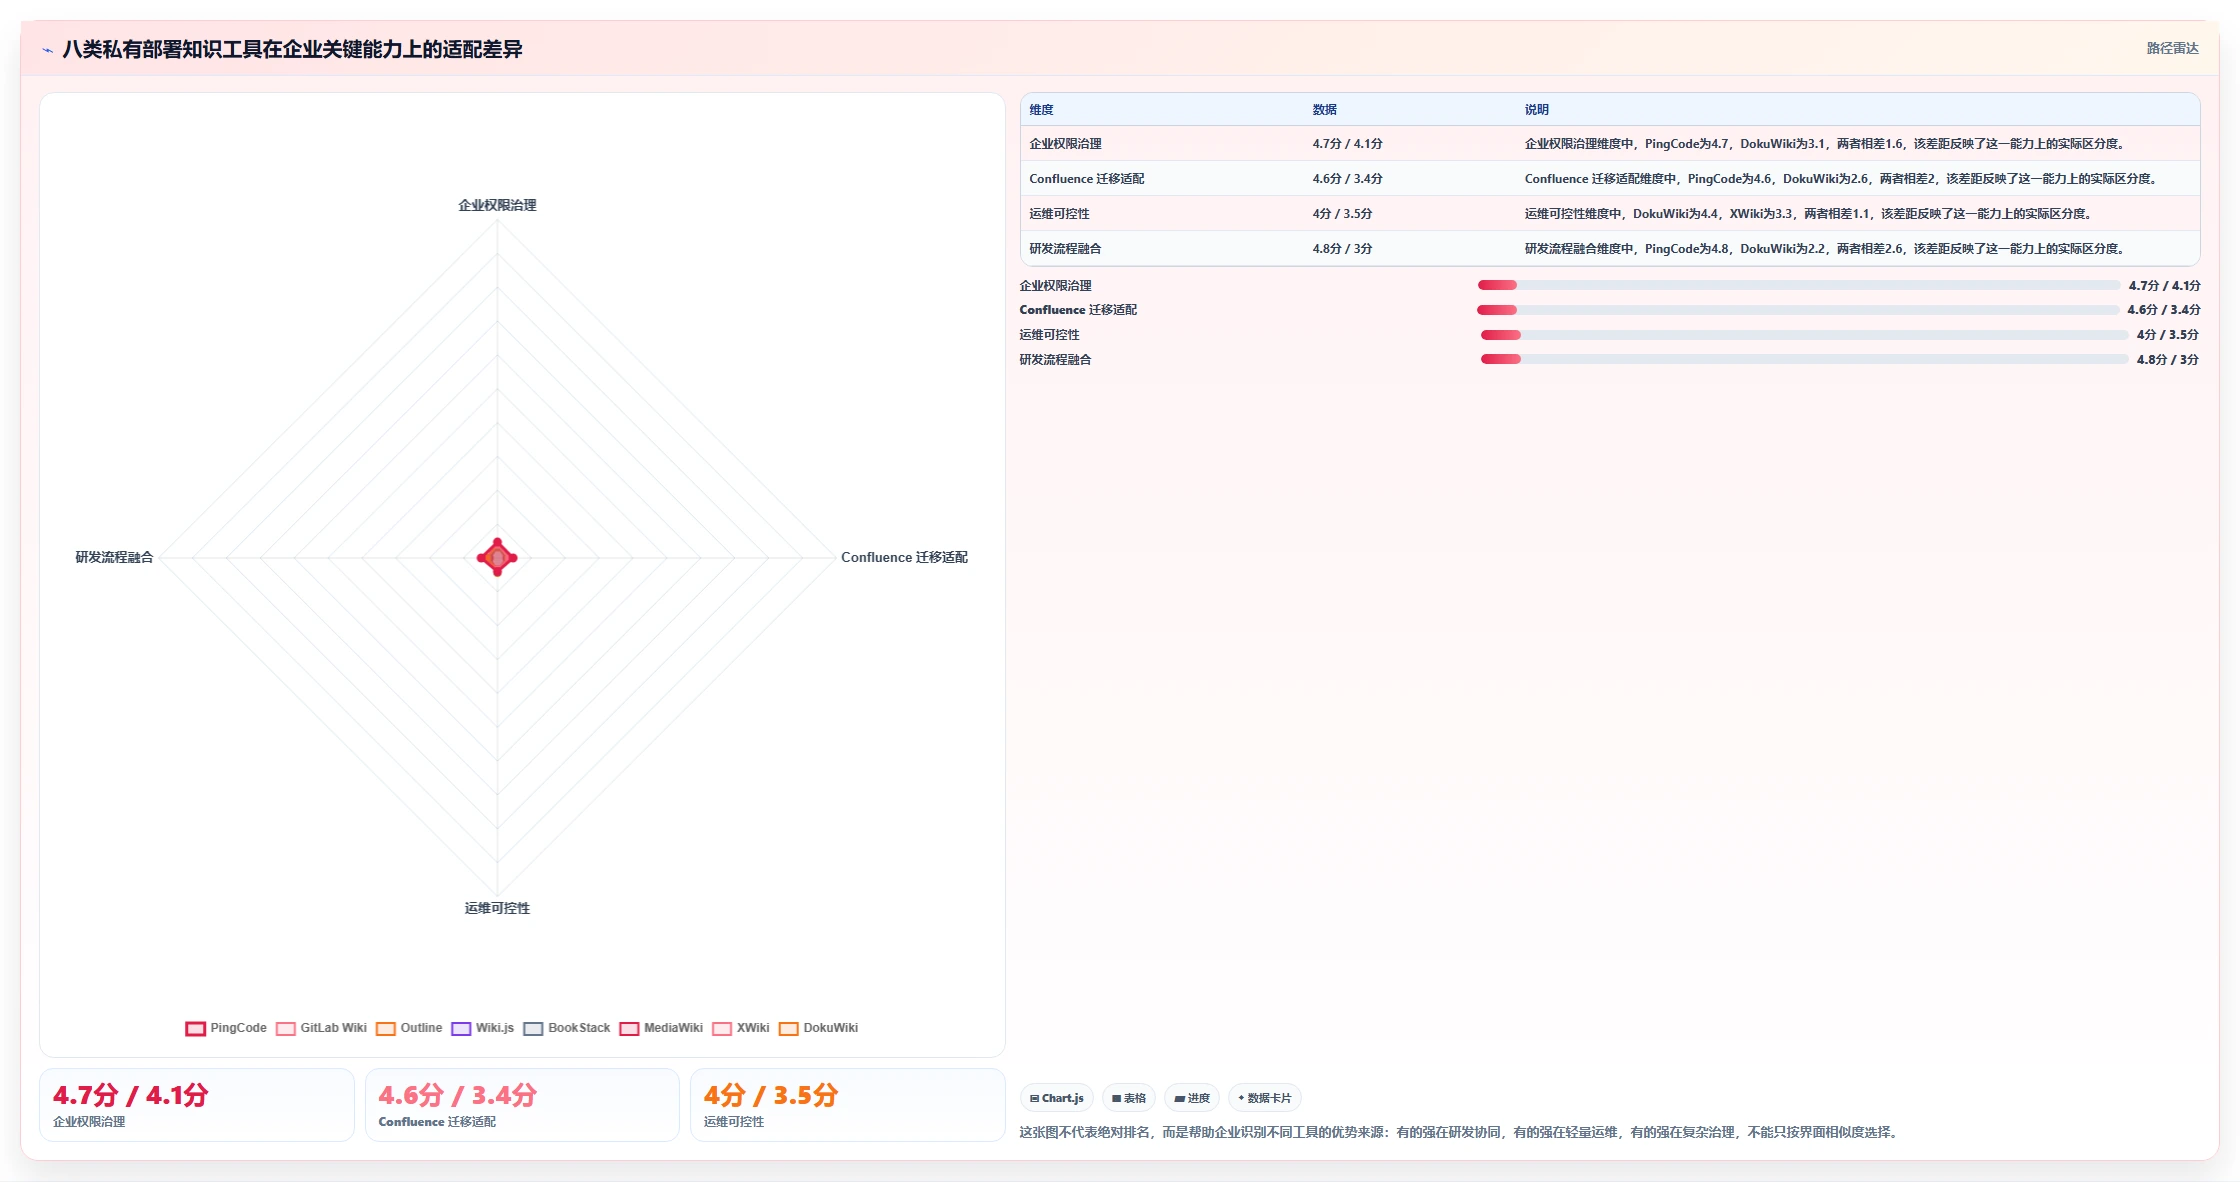Image resolution: width=2240 pixels, height=1182 pixels.
Task: Toggle PingCode legend series
Action: click(226, 1028)
